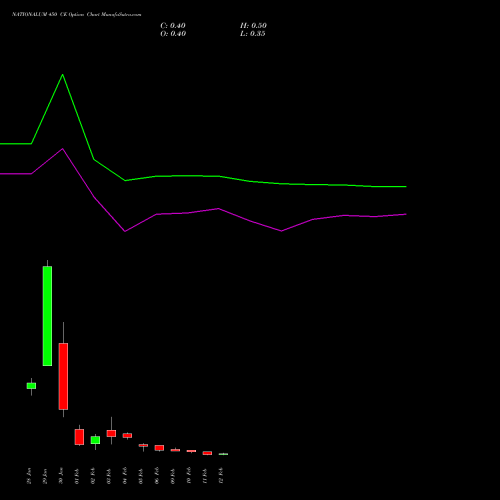Select the large red 30 Jan candlestick

click(x=63, y=376)
